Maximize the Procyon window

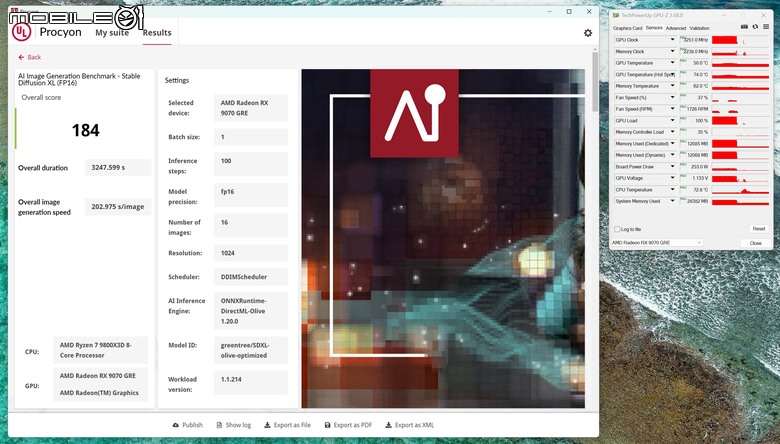pyautogui.click(x=569, y=11)
